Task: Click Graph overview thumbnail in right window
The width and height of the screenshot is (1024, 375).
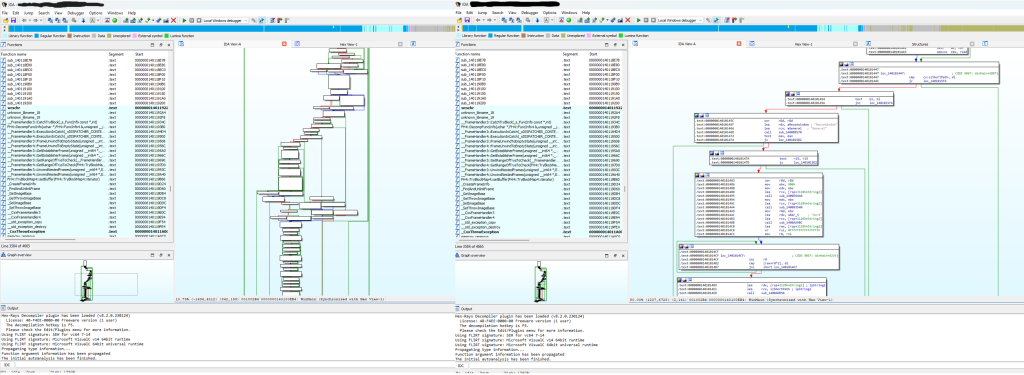Action: pyautogui.click(x=541, y=282)
